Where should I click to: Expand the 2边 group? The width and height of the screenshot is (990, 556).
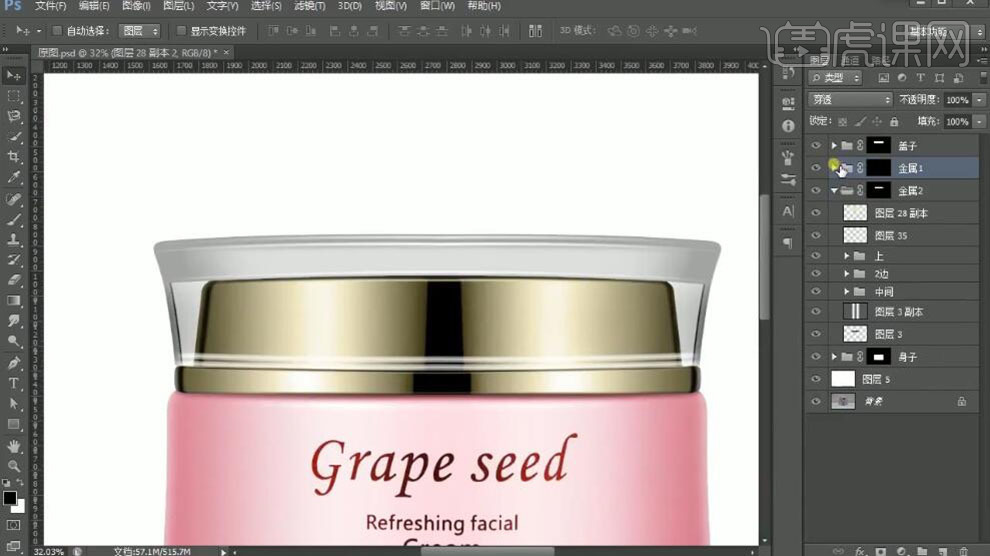(x=847, y=274)
